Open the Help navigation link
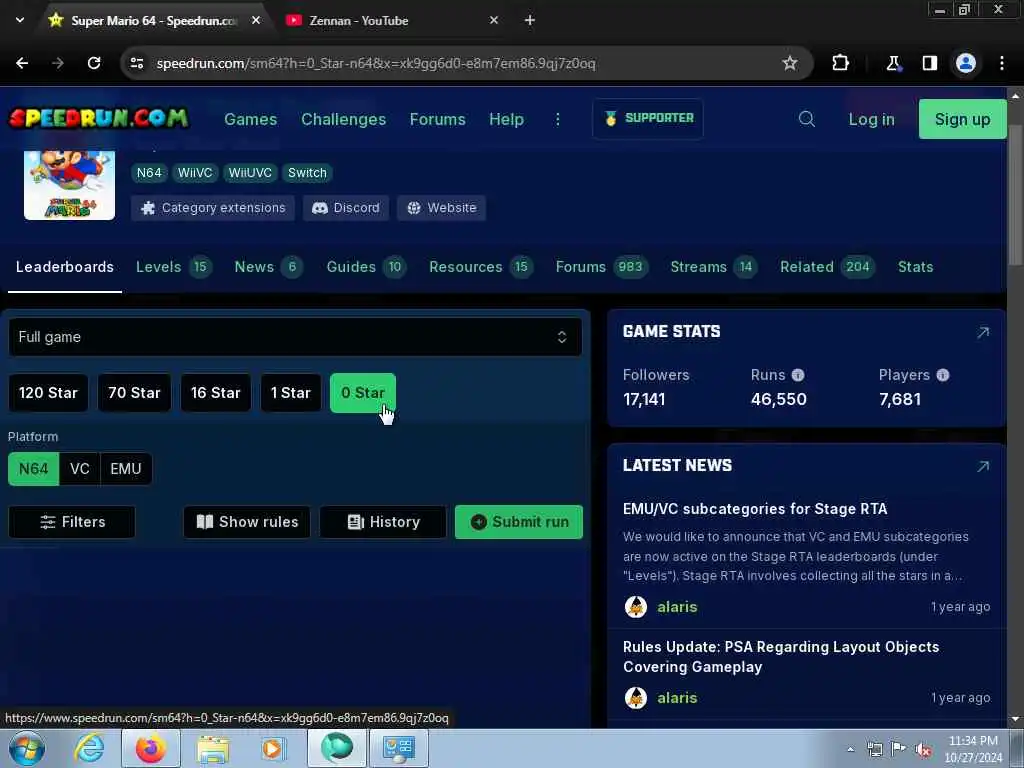 506,119
